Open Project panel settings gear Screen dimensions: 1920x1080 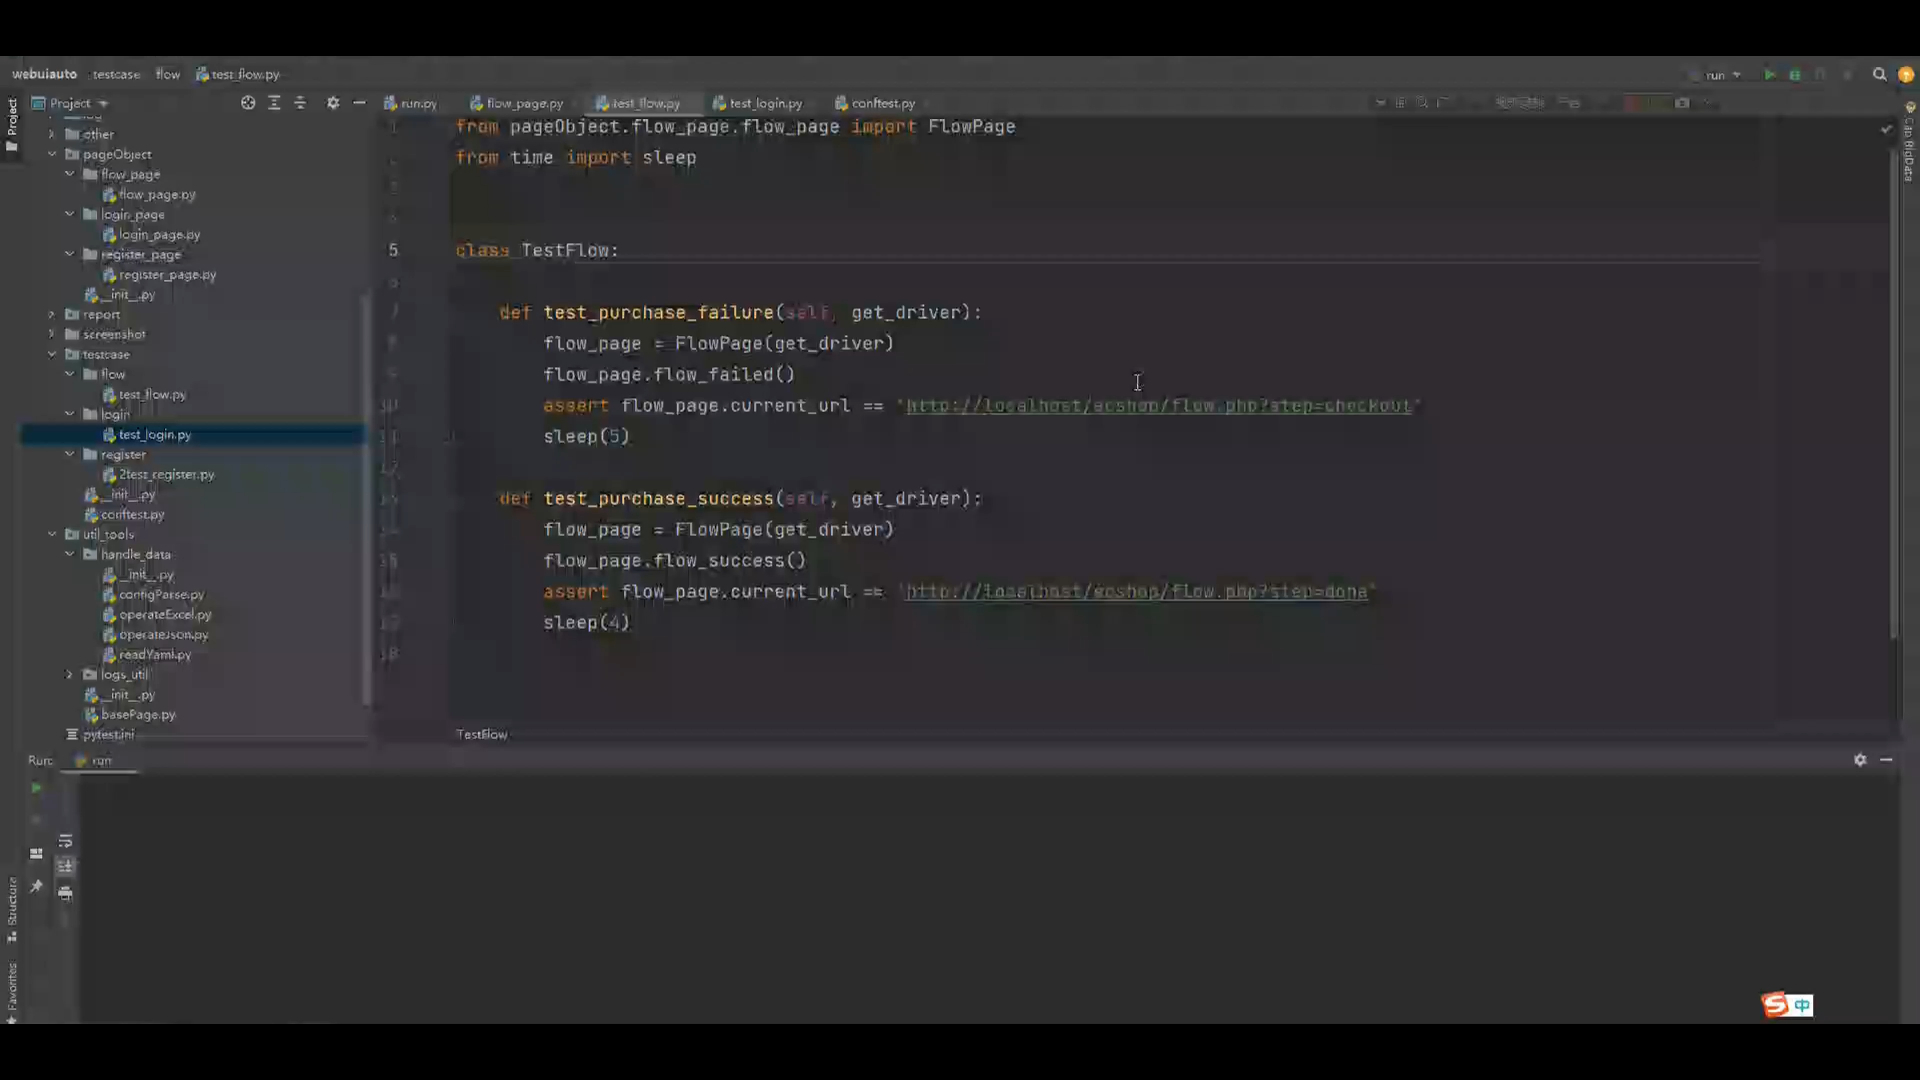pos(333,103)
